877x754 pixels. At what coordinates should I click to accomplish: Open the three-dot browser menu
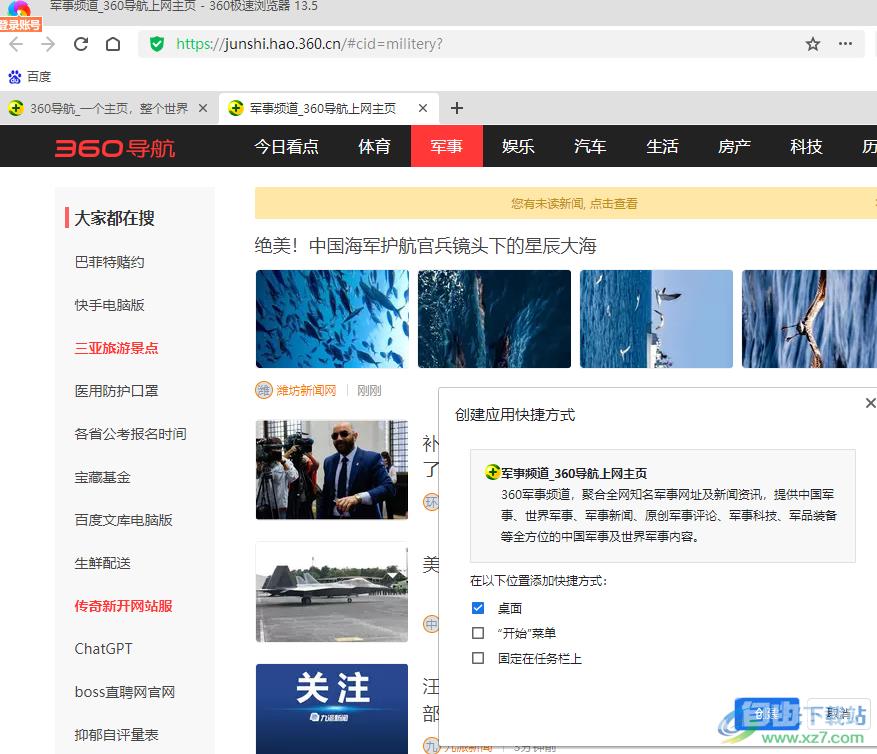tap(845, 44)
